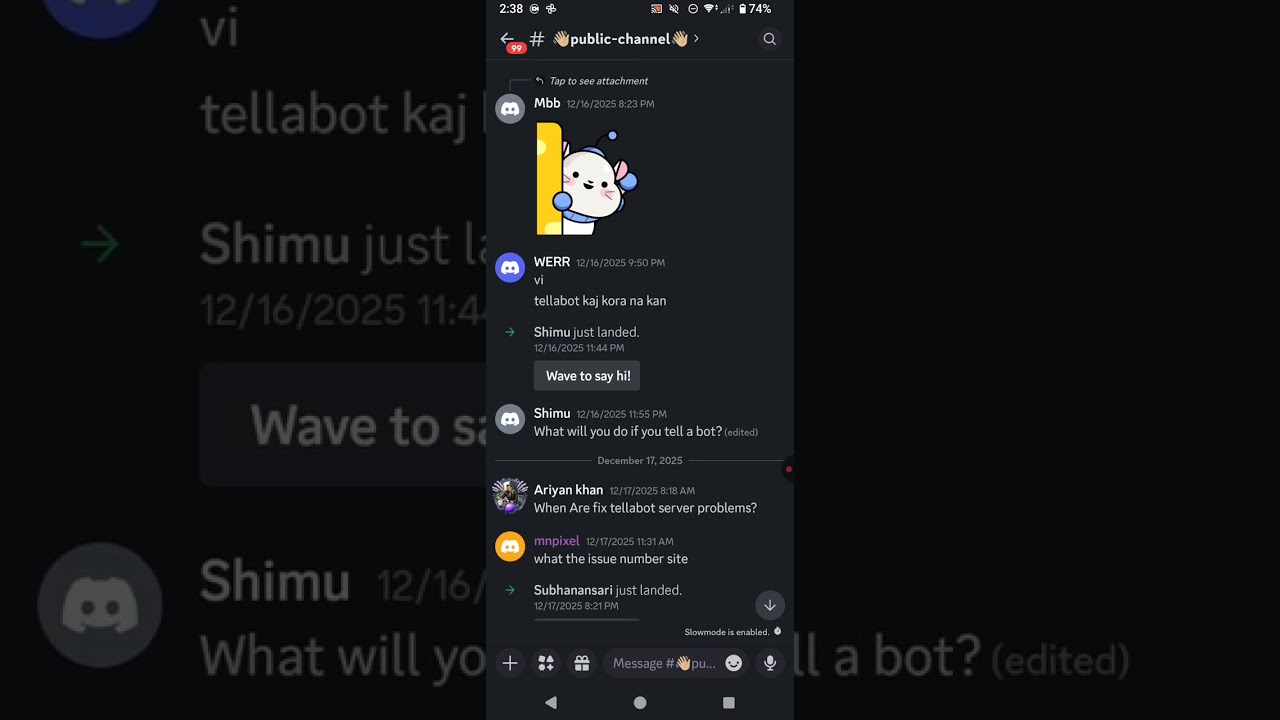
Task: Open the plus attachment menu
Action: click(x=510, y=663)
